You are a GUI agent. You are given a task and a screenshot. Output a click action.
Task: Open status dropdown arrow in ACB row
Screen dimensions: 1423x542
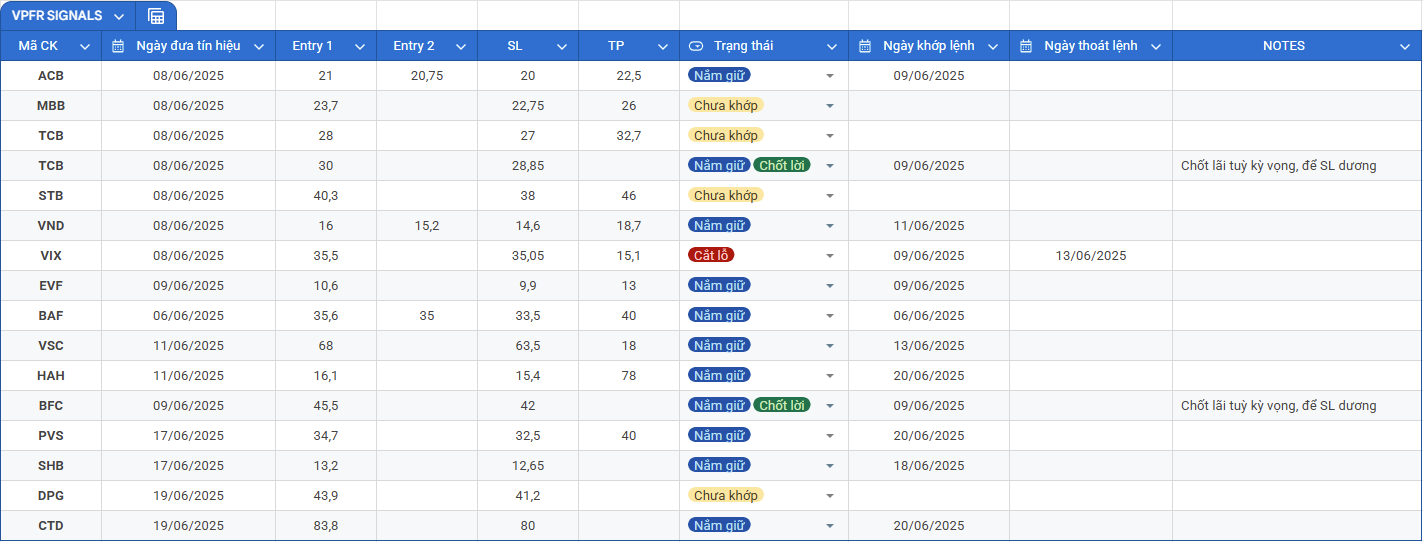point(829,76)
